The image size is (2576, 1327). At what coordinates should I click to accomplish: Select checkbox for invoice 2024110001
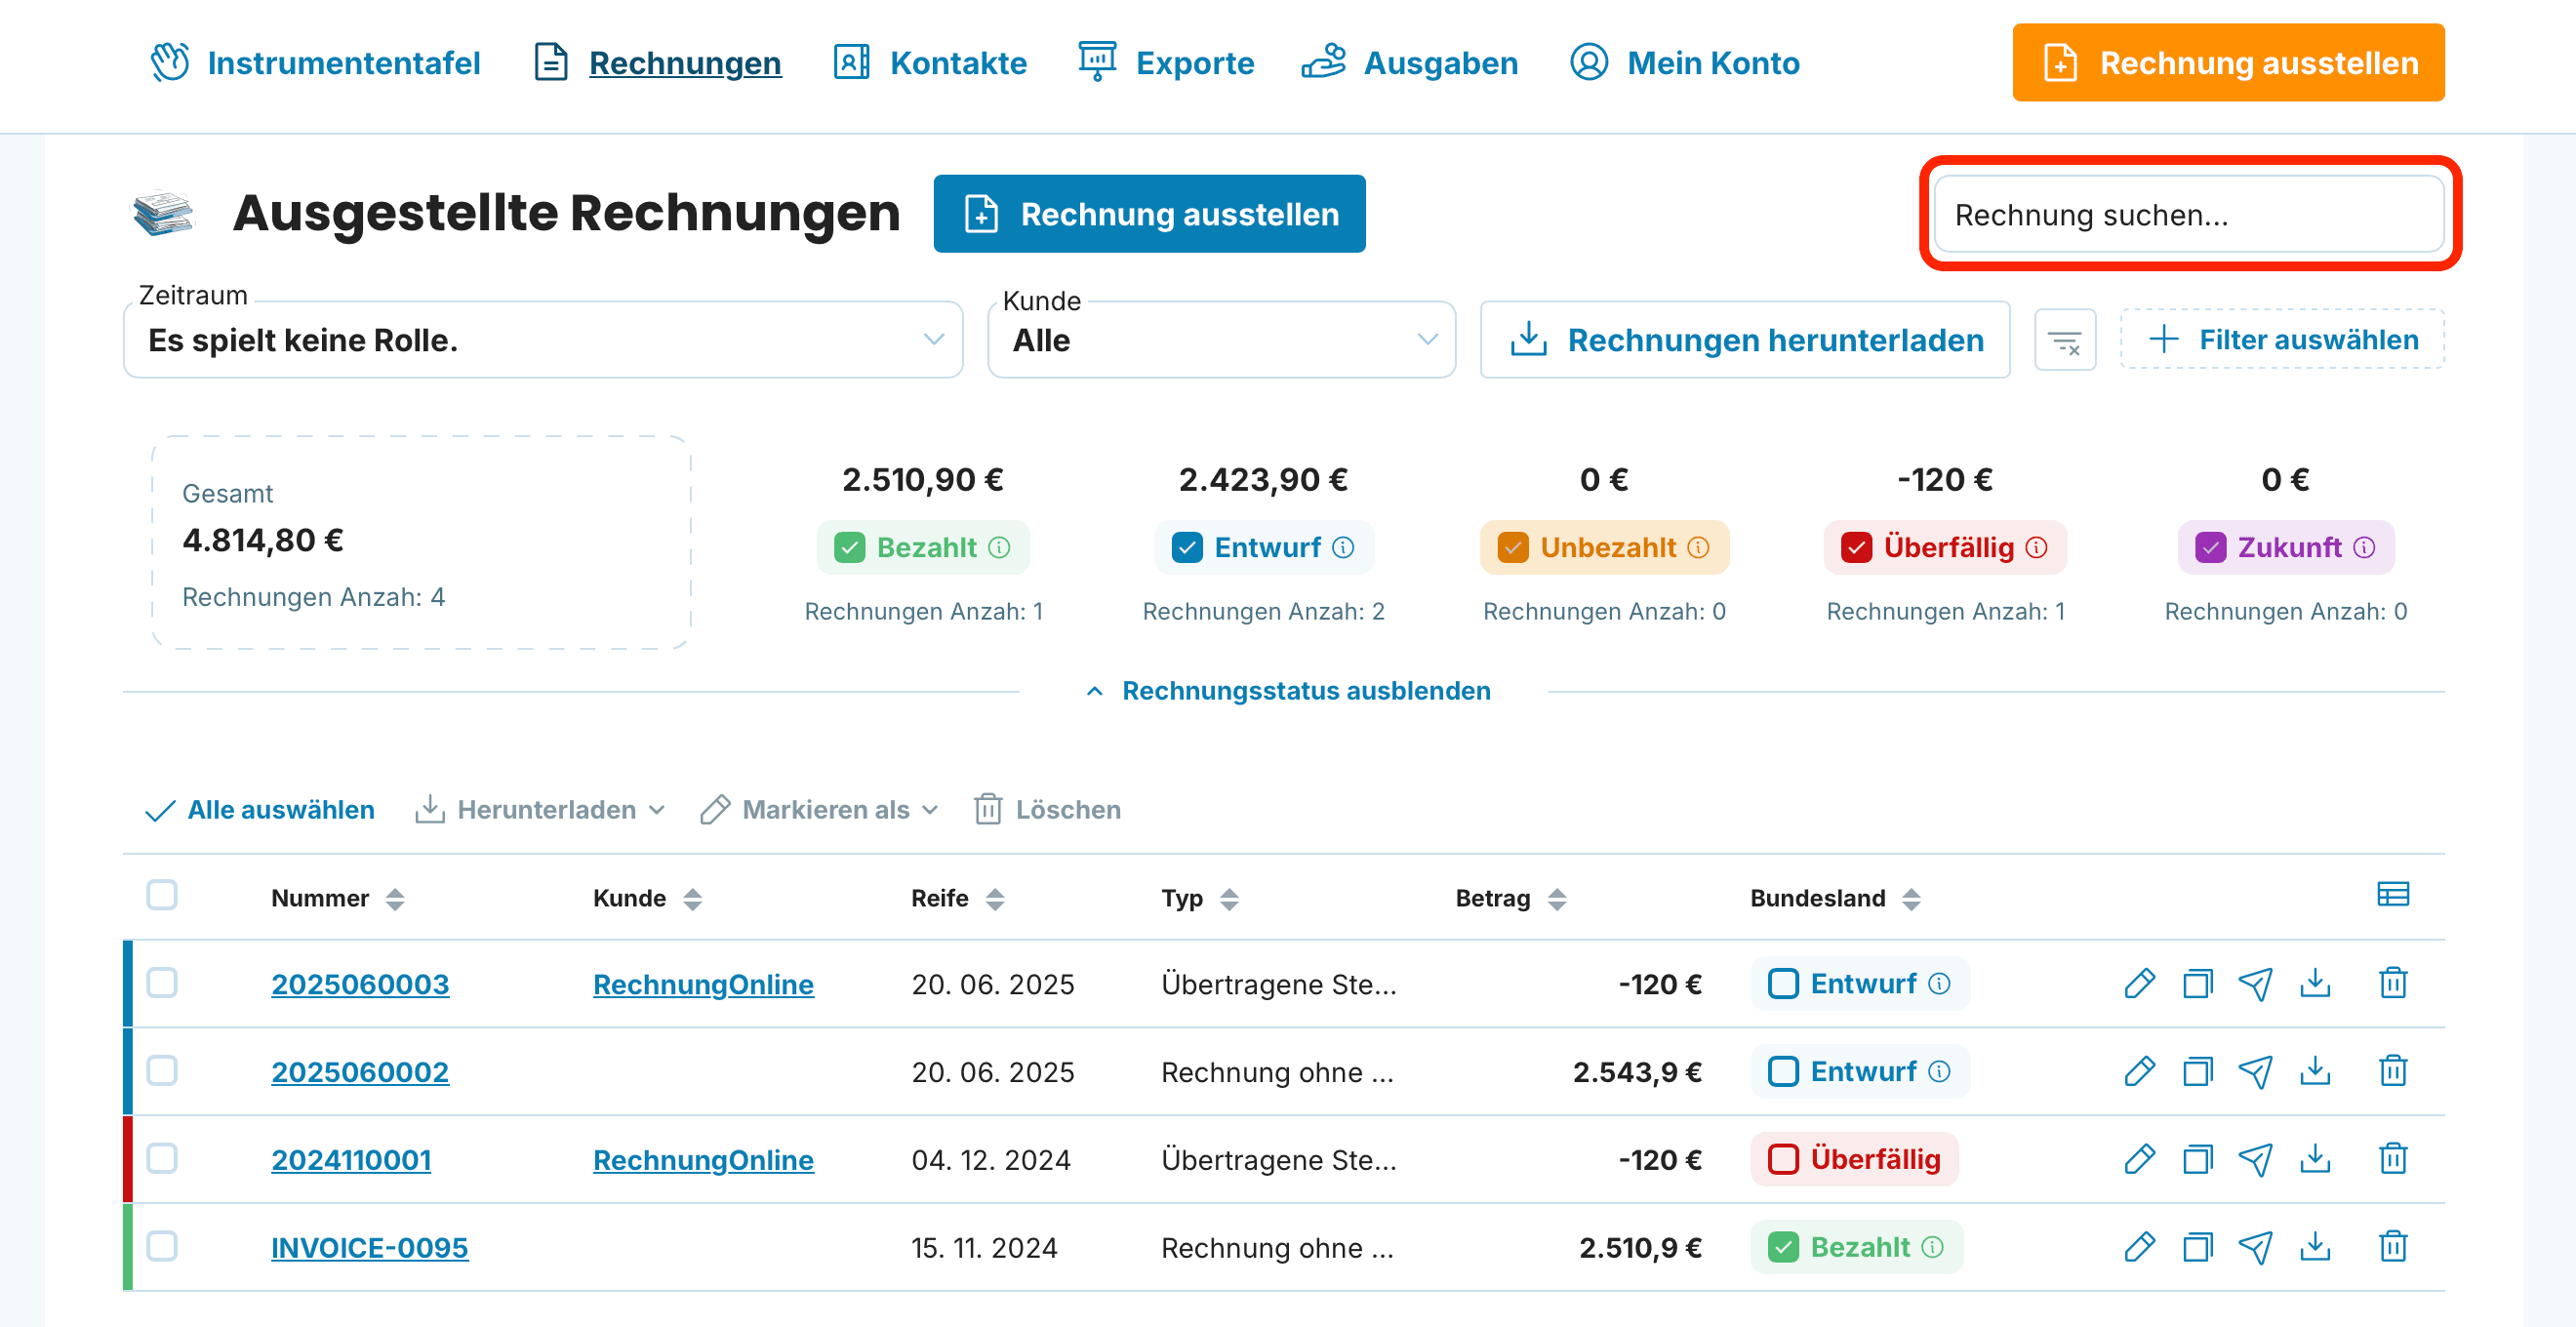coord(162,1159)
